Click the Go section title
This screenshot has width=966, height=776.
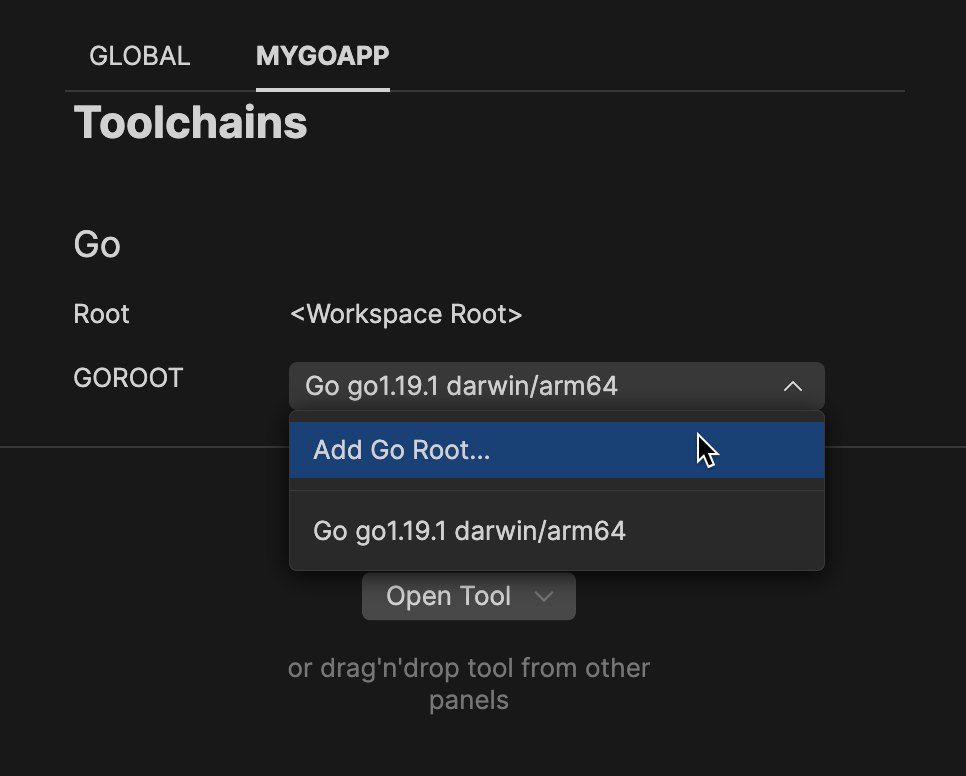[x=96, y=244]
